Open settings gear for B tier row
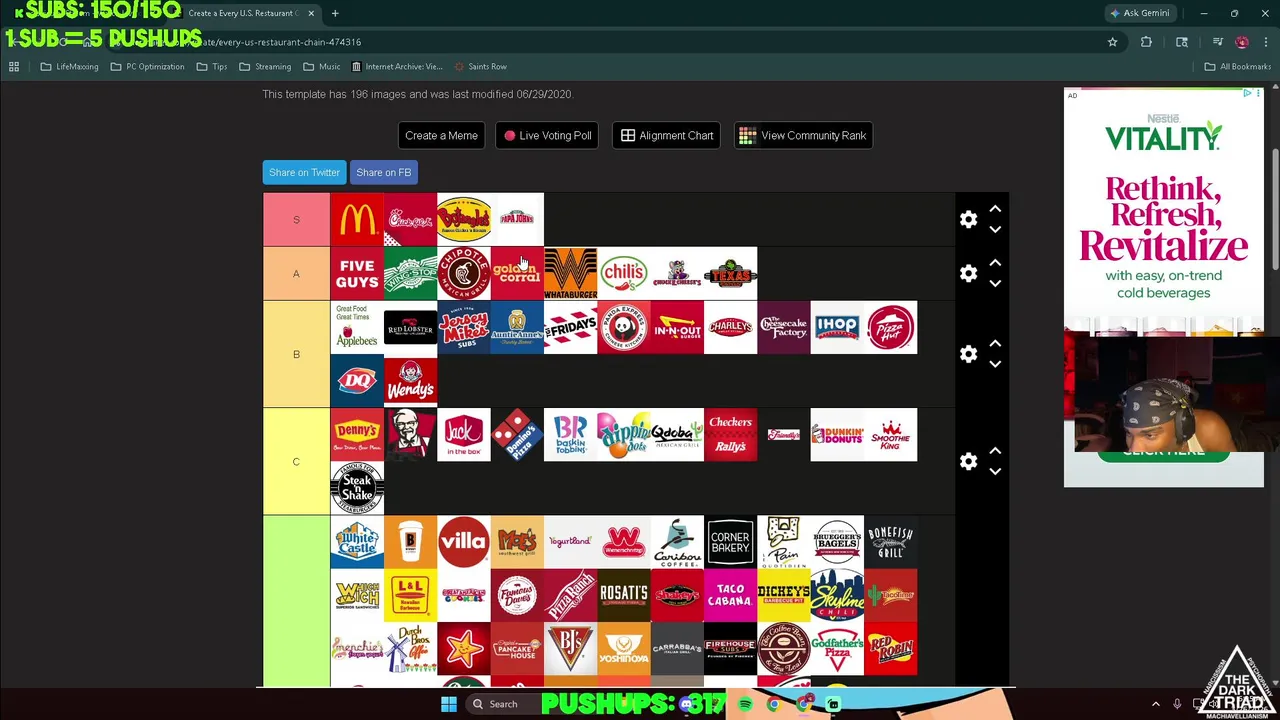 click(968, 354)
